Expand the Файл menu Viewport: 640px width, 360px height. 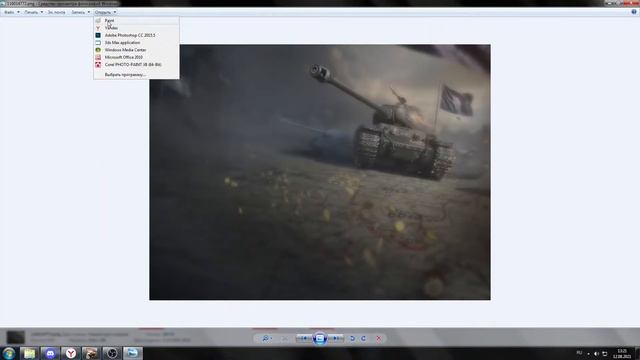pos(11,12)
